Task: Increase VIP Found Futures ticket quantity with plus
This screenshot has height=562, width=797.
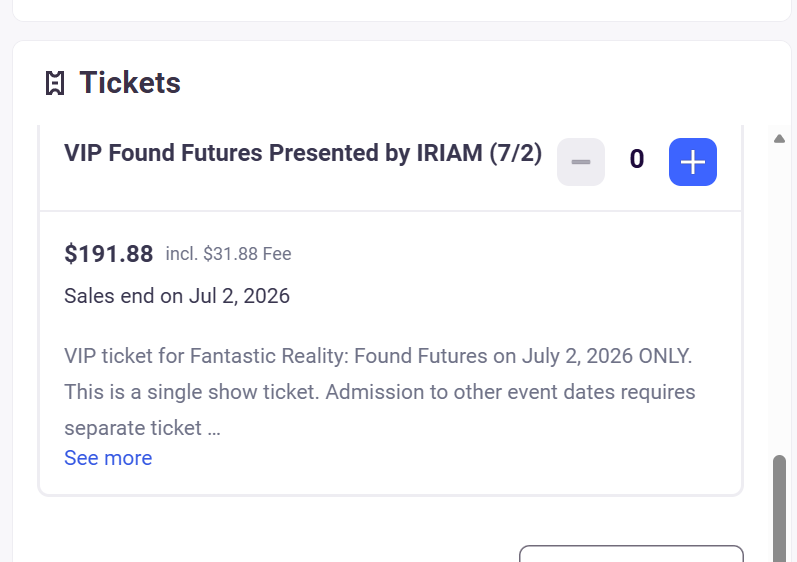Action: click(692, 162)
